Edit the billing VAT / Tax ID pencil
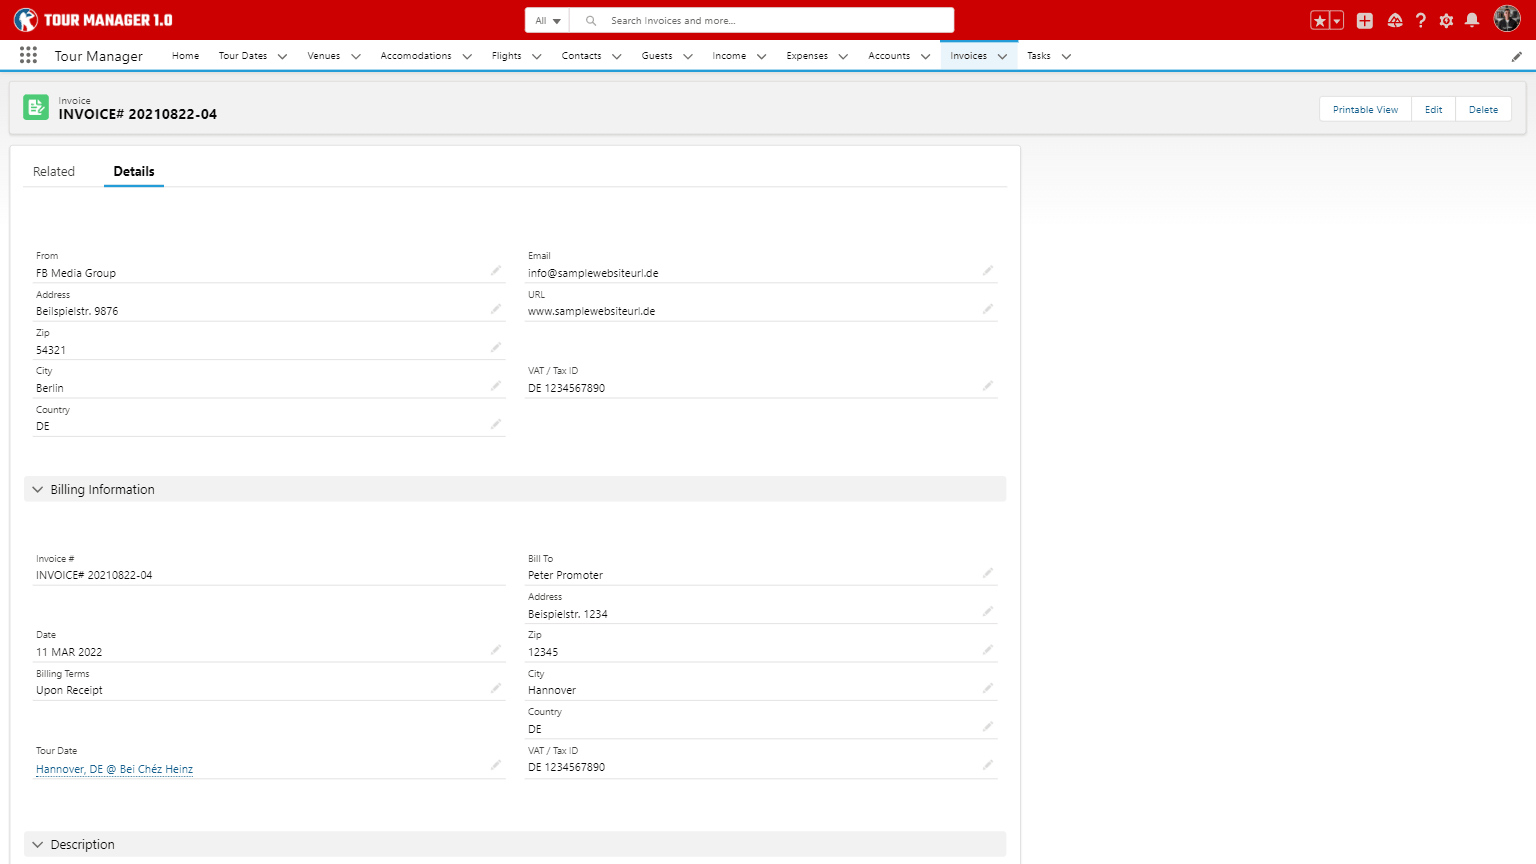The image size is (1536, 864). [x=987, y=765]
